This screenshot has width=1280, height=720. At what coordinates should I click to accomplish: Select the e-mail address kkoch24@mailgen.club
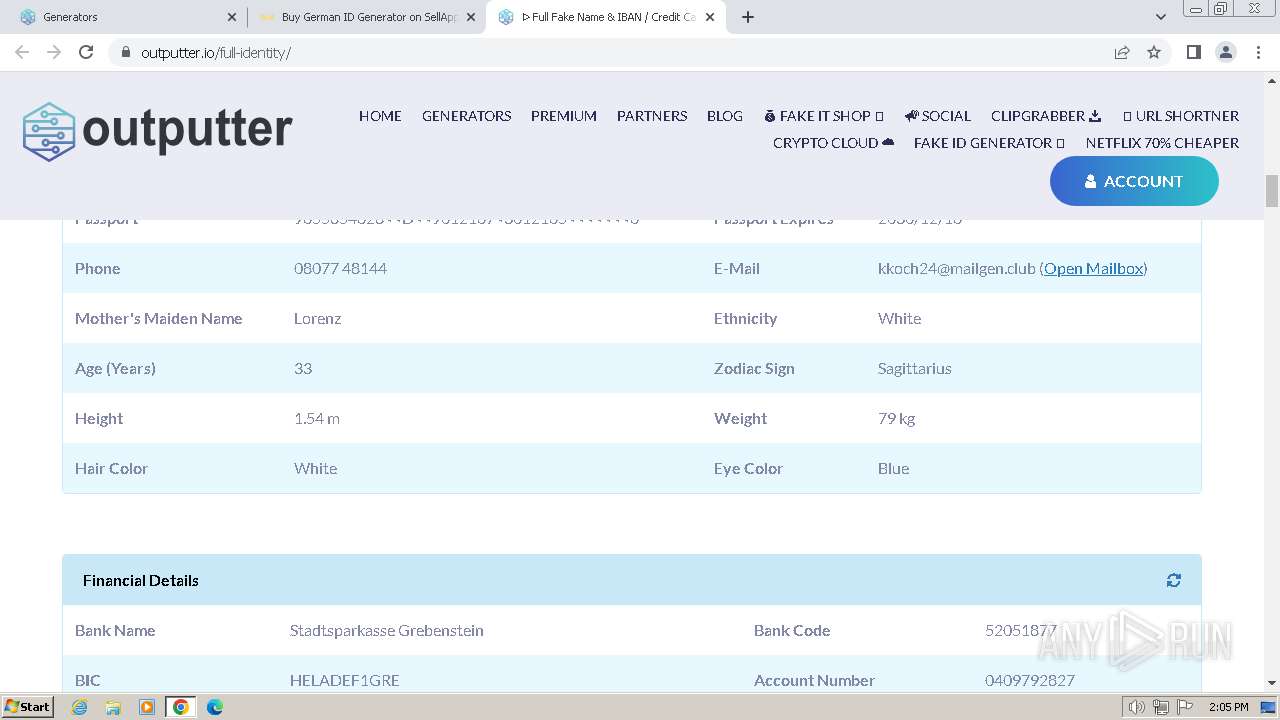(x=956, y=268)
